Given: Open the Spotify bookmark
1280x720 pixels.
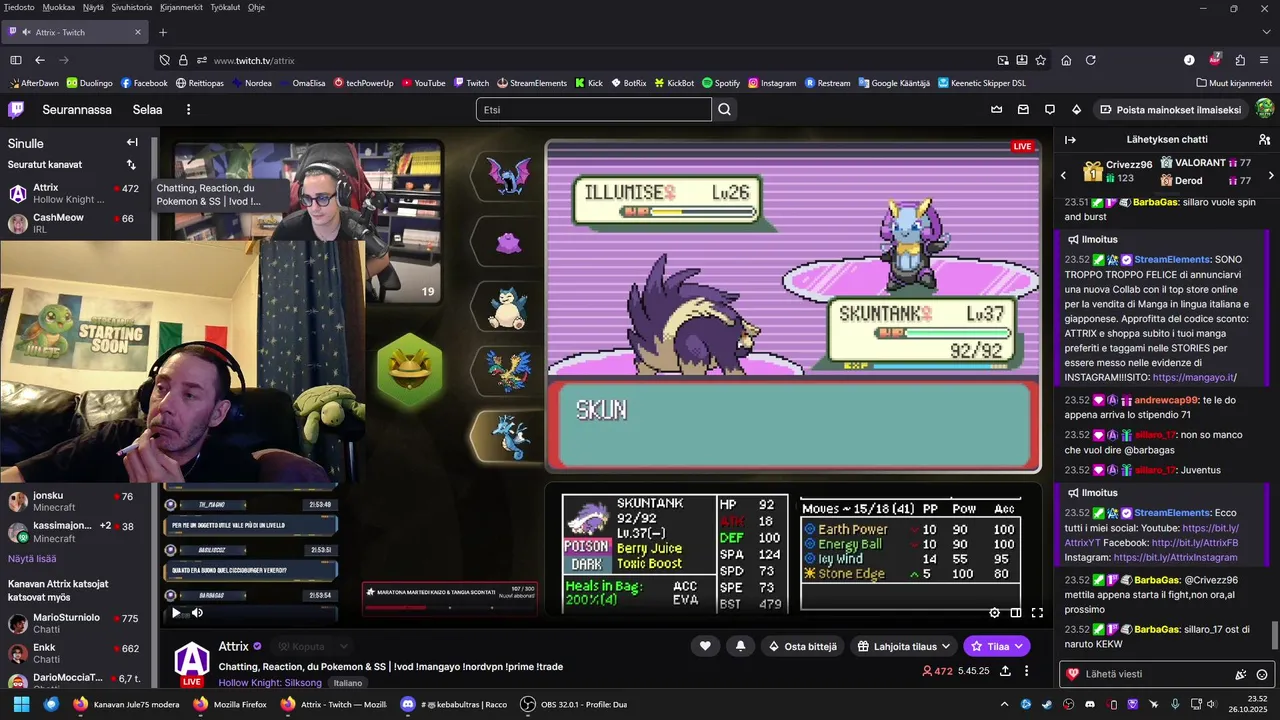Looking at the screenshot, I should [x=721, y=83].
